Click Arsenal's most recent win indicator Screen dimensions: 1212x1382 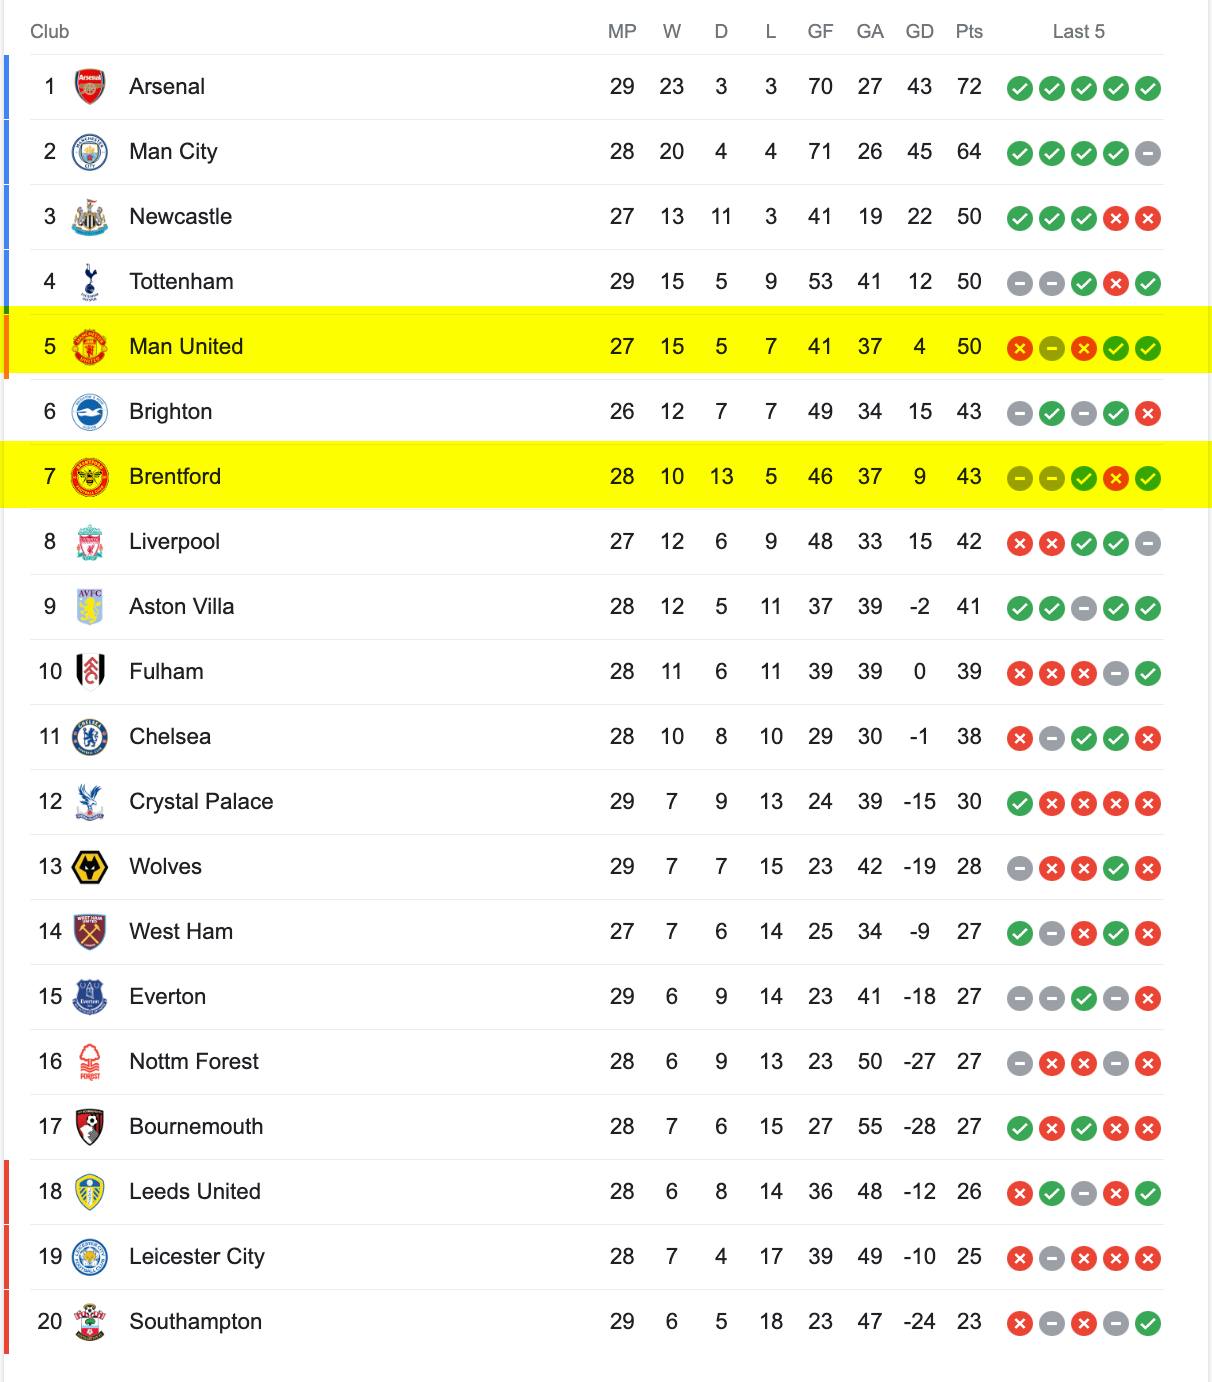1148,88
